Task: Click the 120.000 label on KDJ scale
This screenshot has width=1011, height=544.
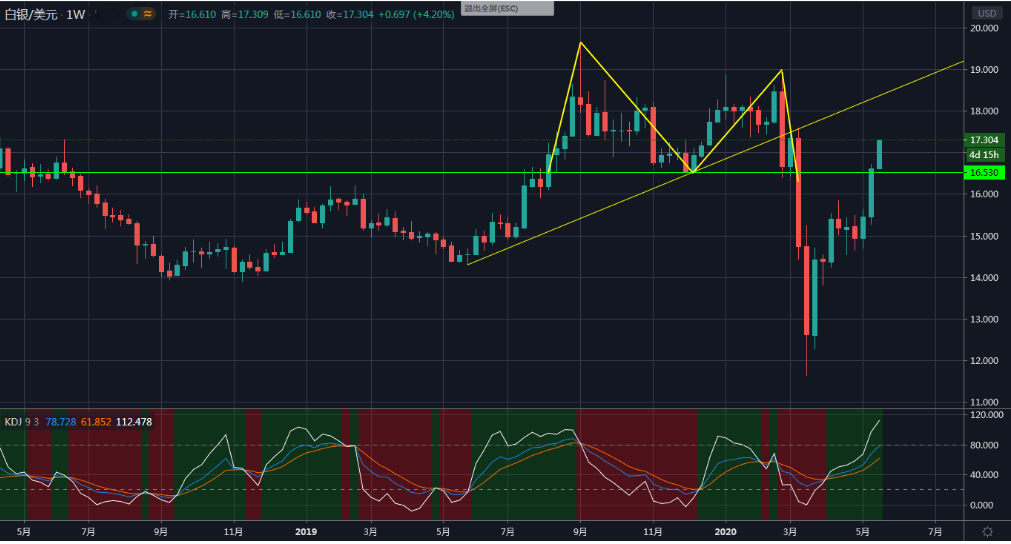Action: (x=986, y=414)
